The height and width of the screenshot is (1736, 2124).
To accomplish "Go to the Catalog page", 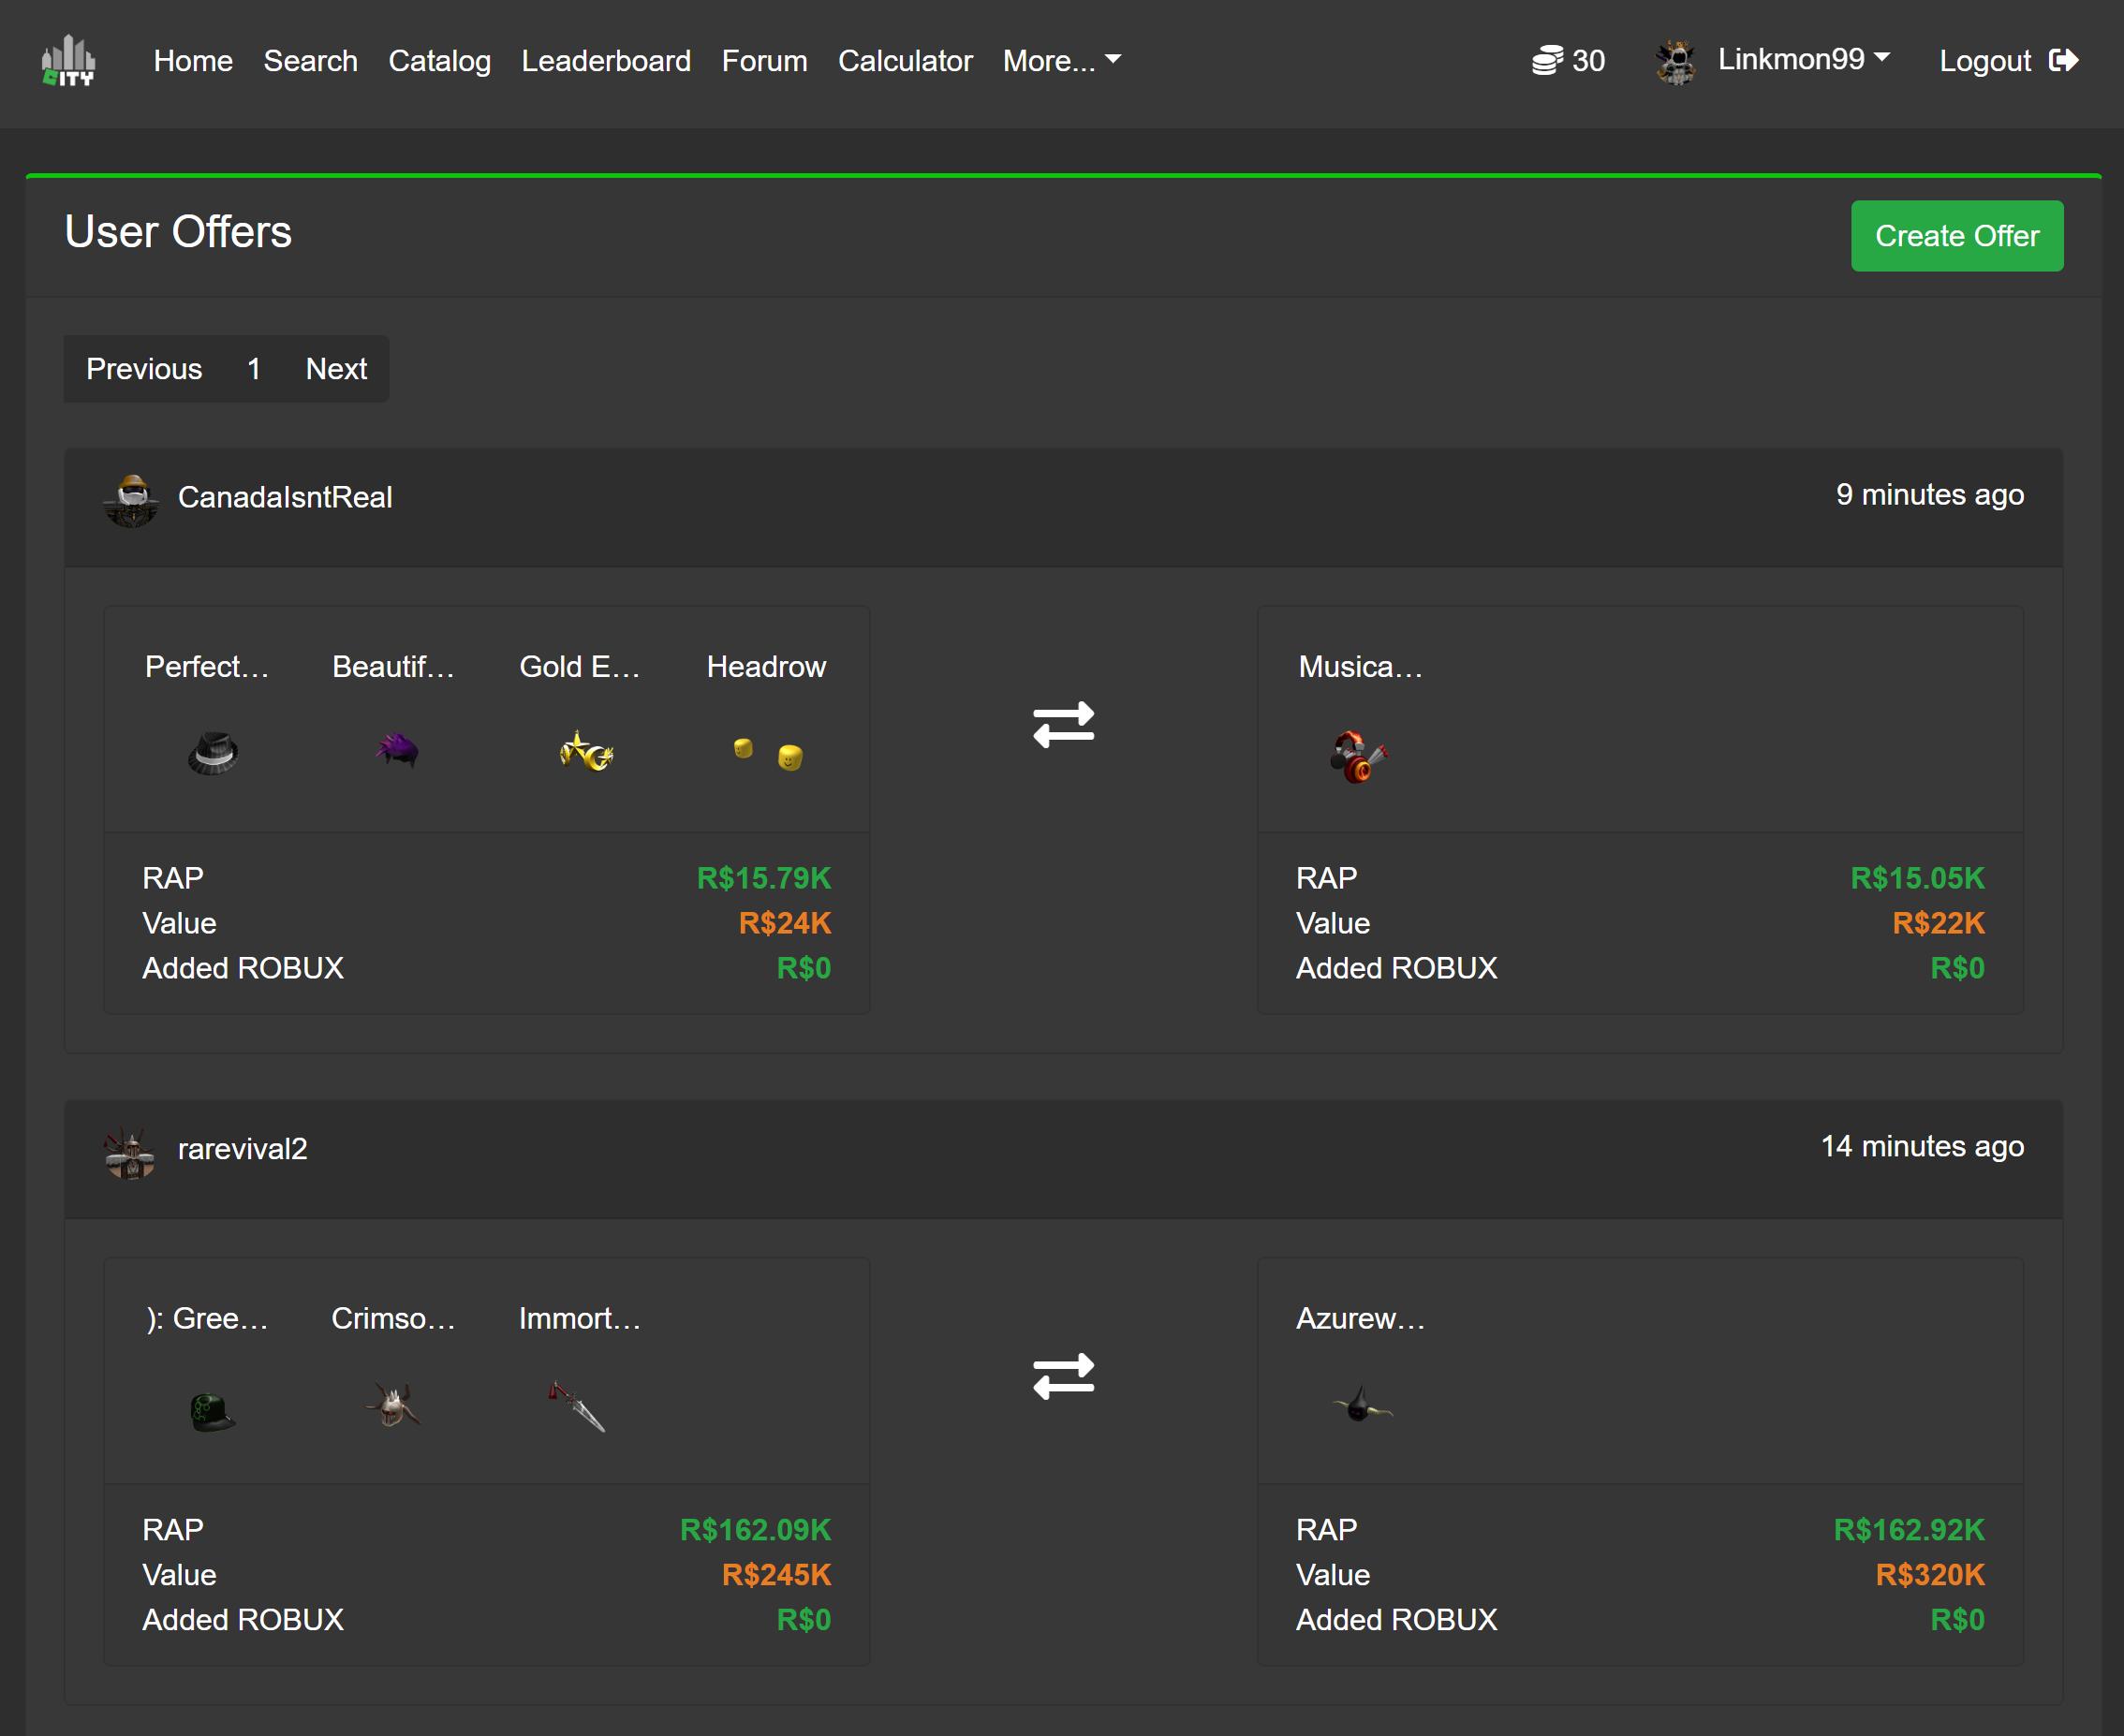I will [x=439, y=61].
